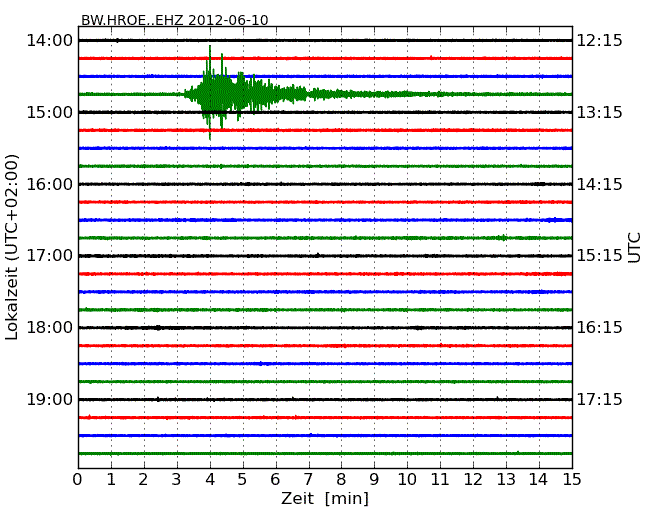Click the 12:15 UTC label
This screenshot has width=650, height=520.
(600, 41)
